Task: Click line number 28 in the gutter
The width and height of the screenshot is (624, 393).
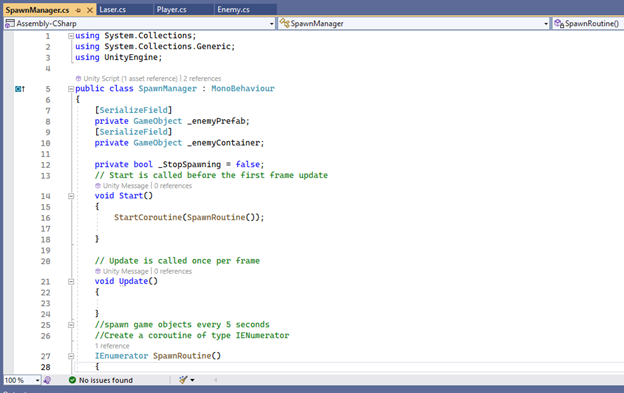Action: click(x=45, y=367)
